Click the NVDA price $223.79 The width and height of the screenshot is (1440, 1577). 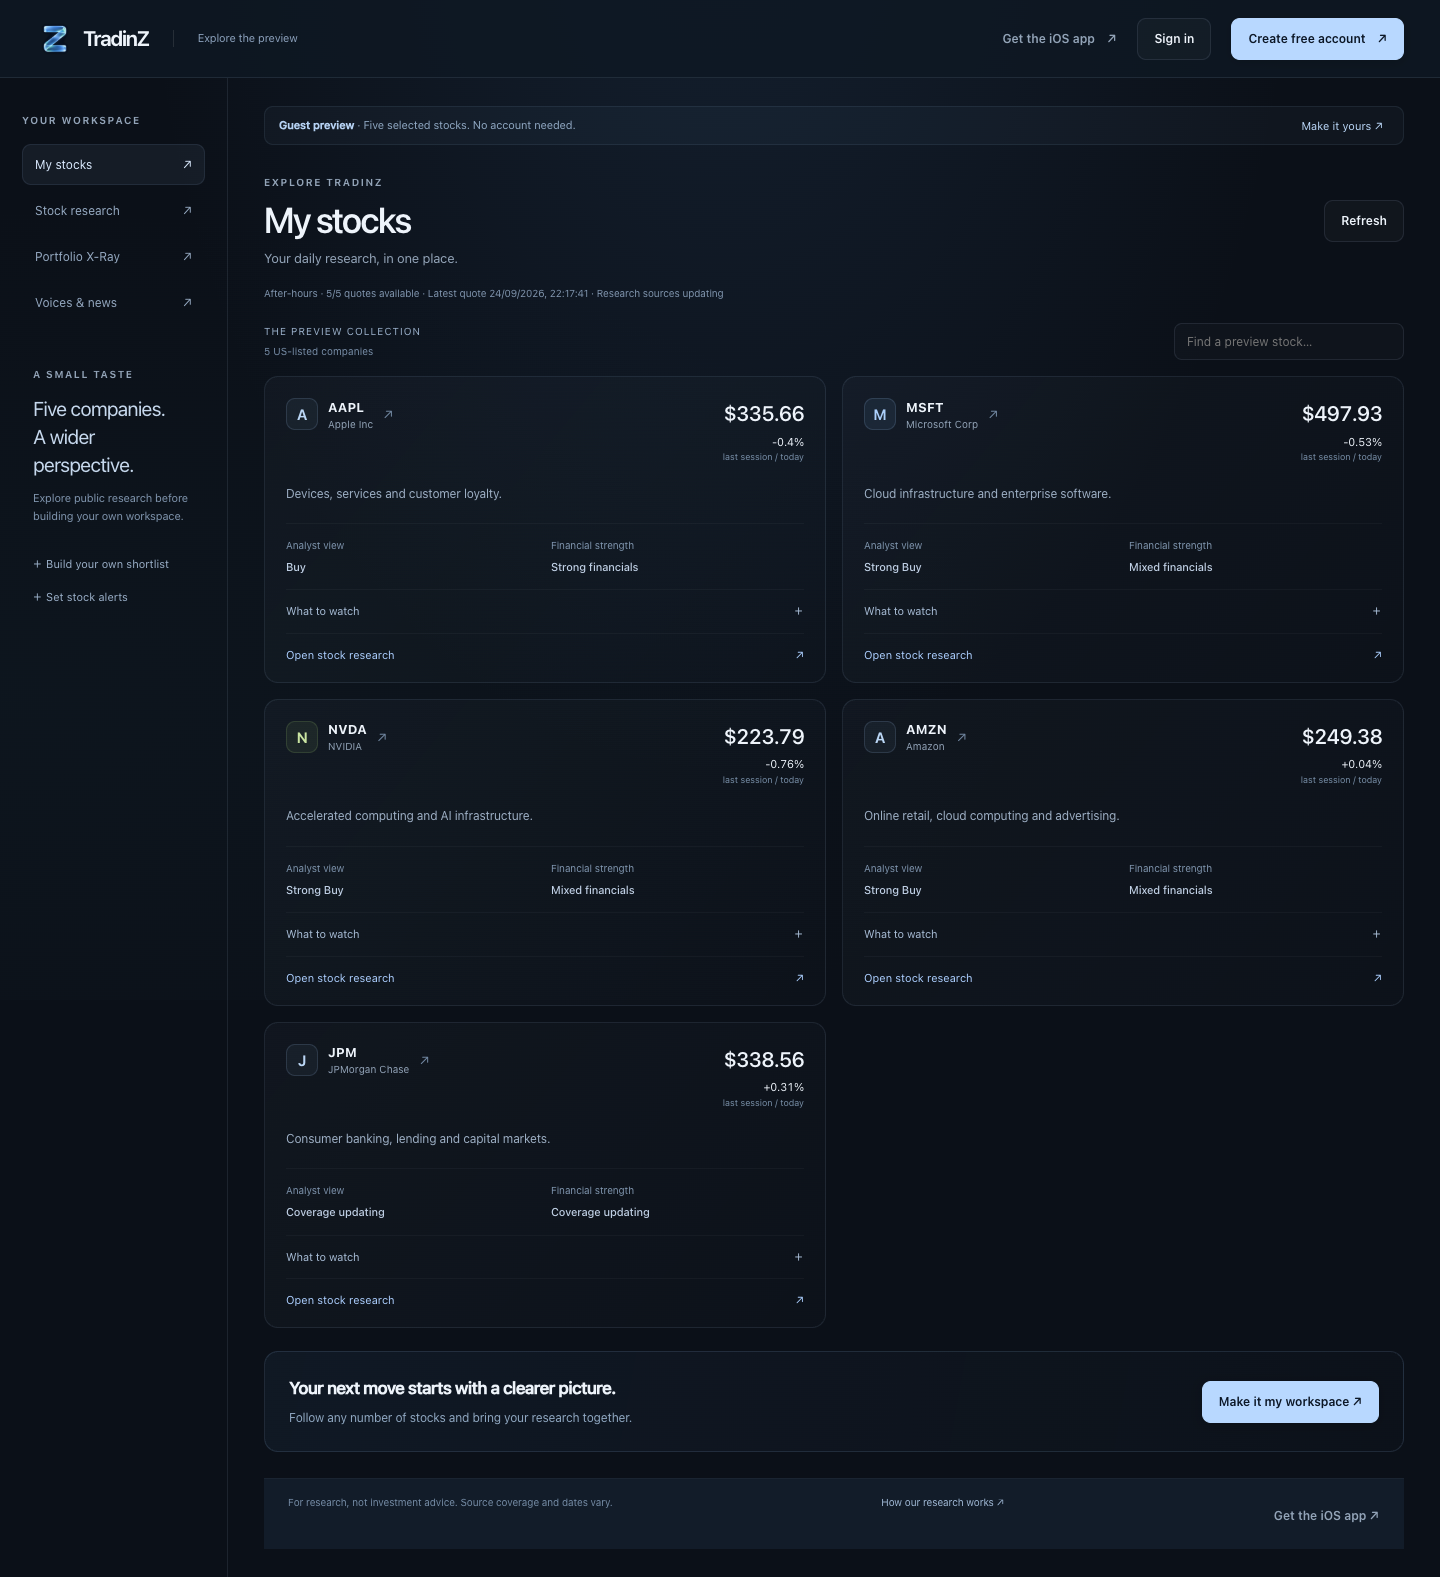[x=764, y=737]
